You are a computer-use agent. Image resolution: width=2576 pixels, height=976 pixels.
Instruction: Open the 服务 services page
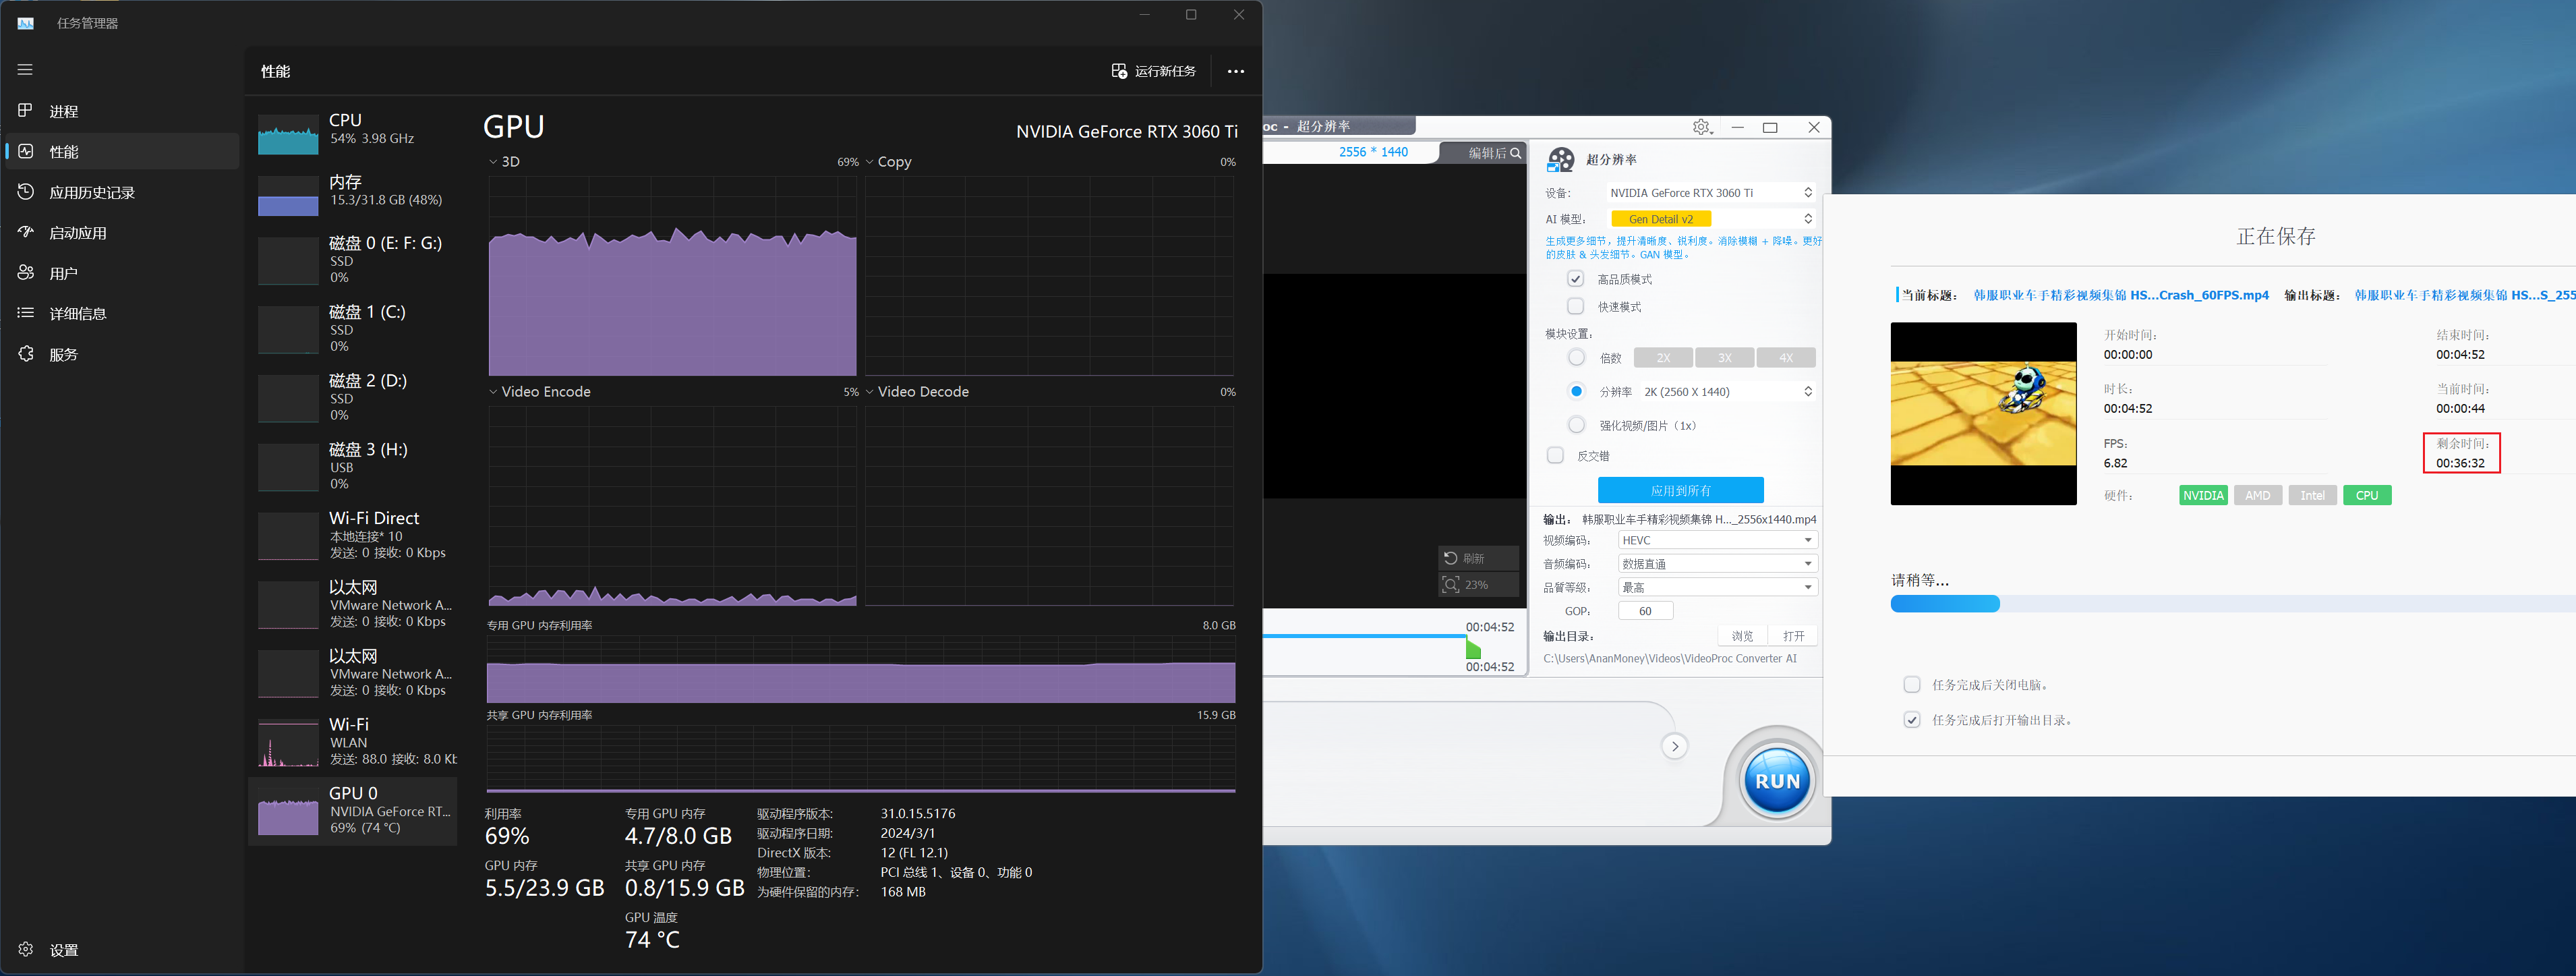coord(122,354)
